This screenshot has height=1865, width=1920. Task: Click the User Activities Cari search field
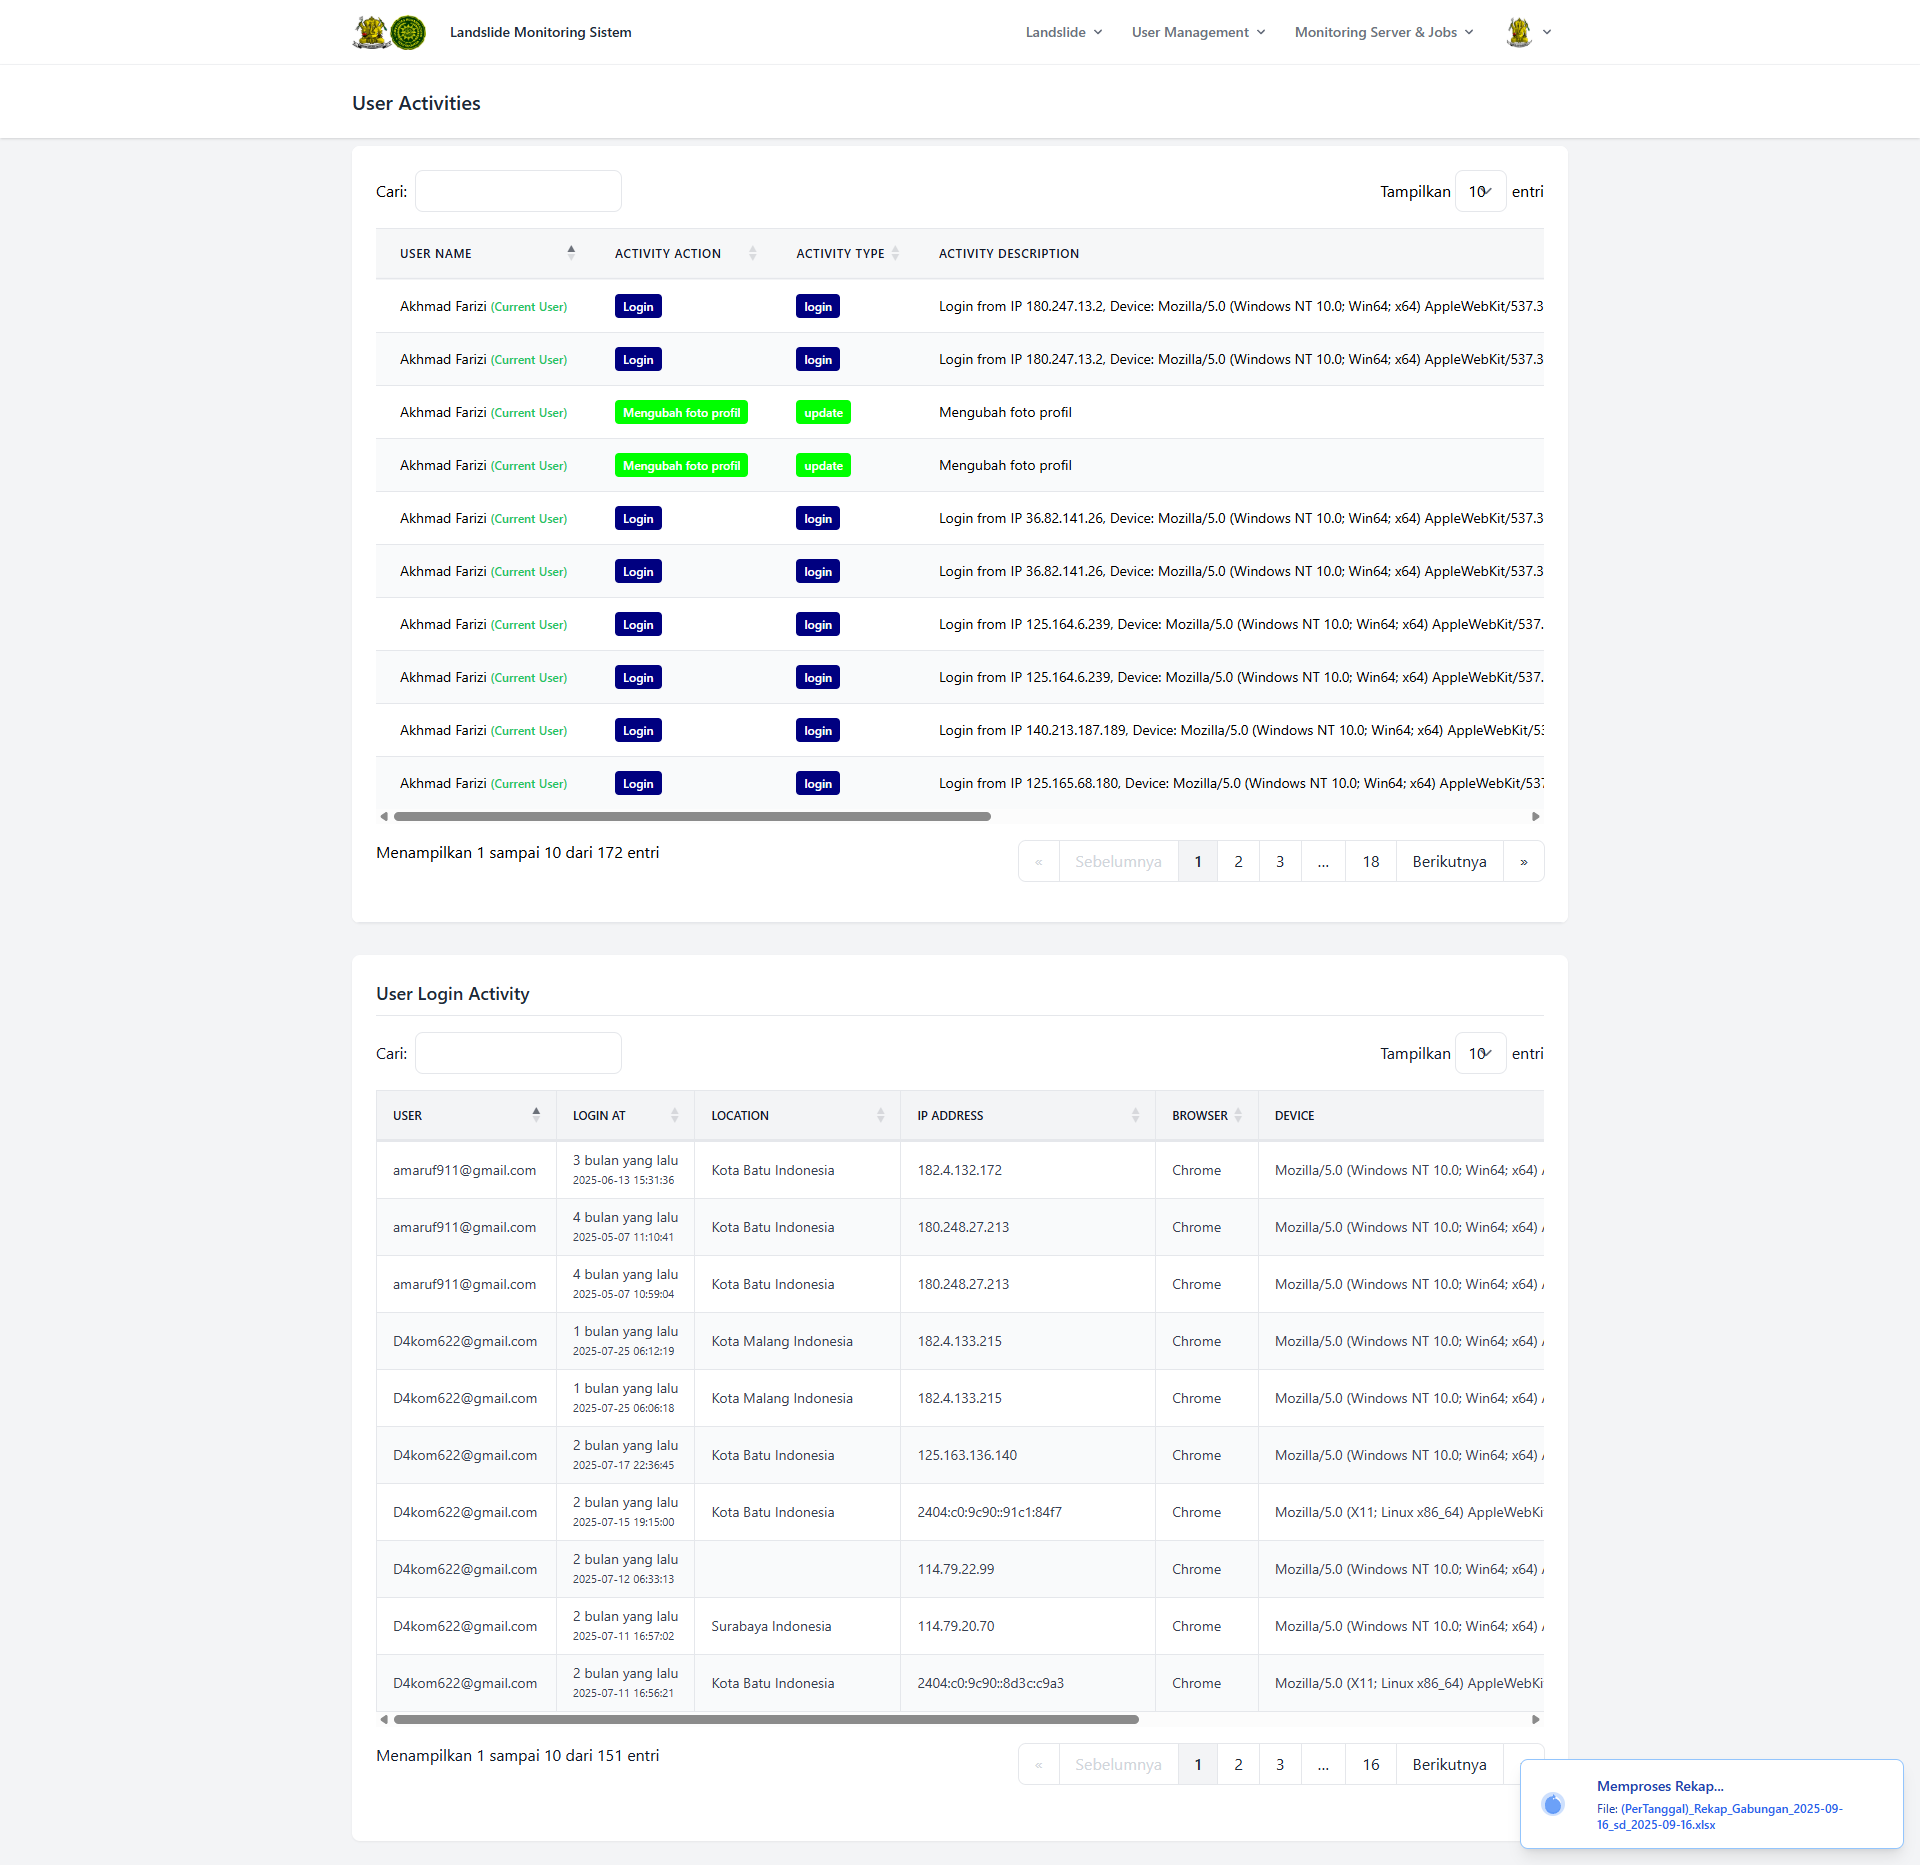[x=518, y=192]
